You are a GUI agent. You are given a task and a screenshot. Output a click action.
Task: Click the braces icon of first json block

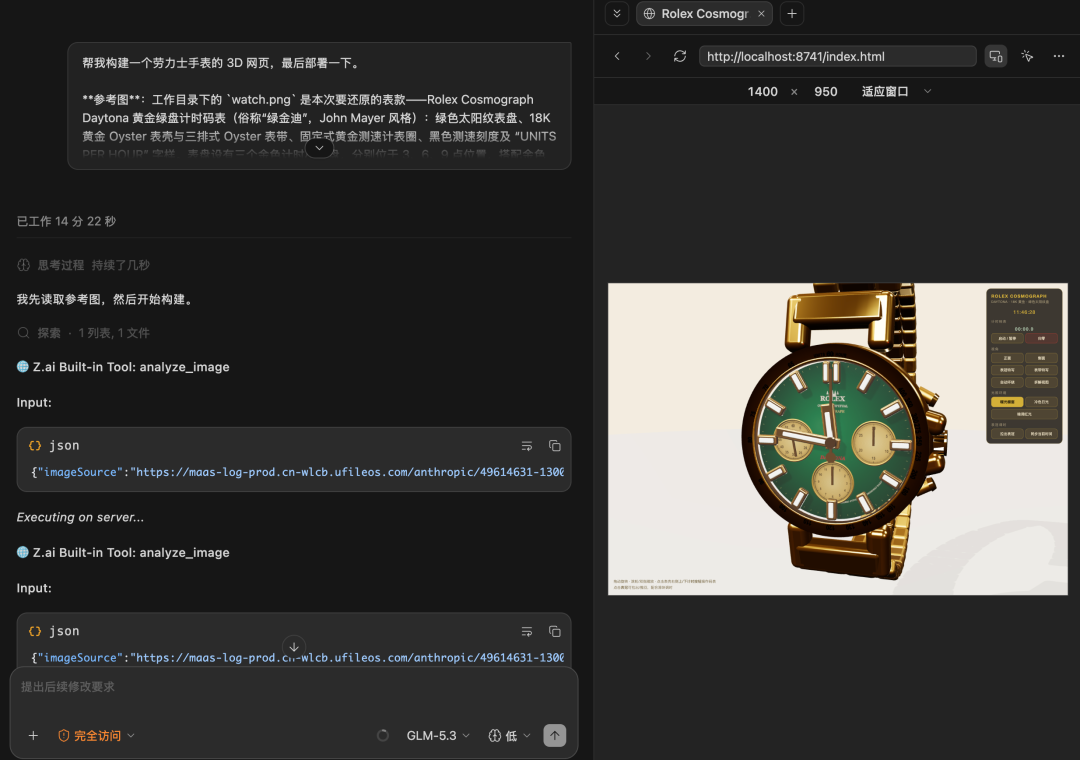[35, 446]
